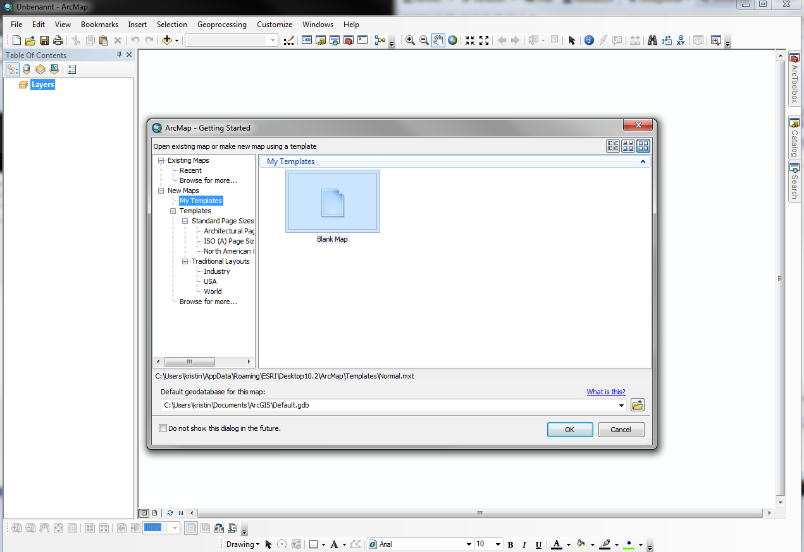The width and height of the screenshot is (804, 552).
Task: Click the Go To XY tool
Action: [680, 40]
